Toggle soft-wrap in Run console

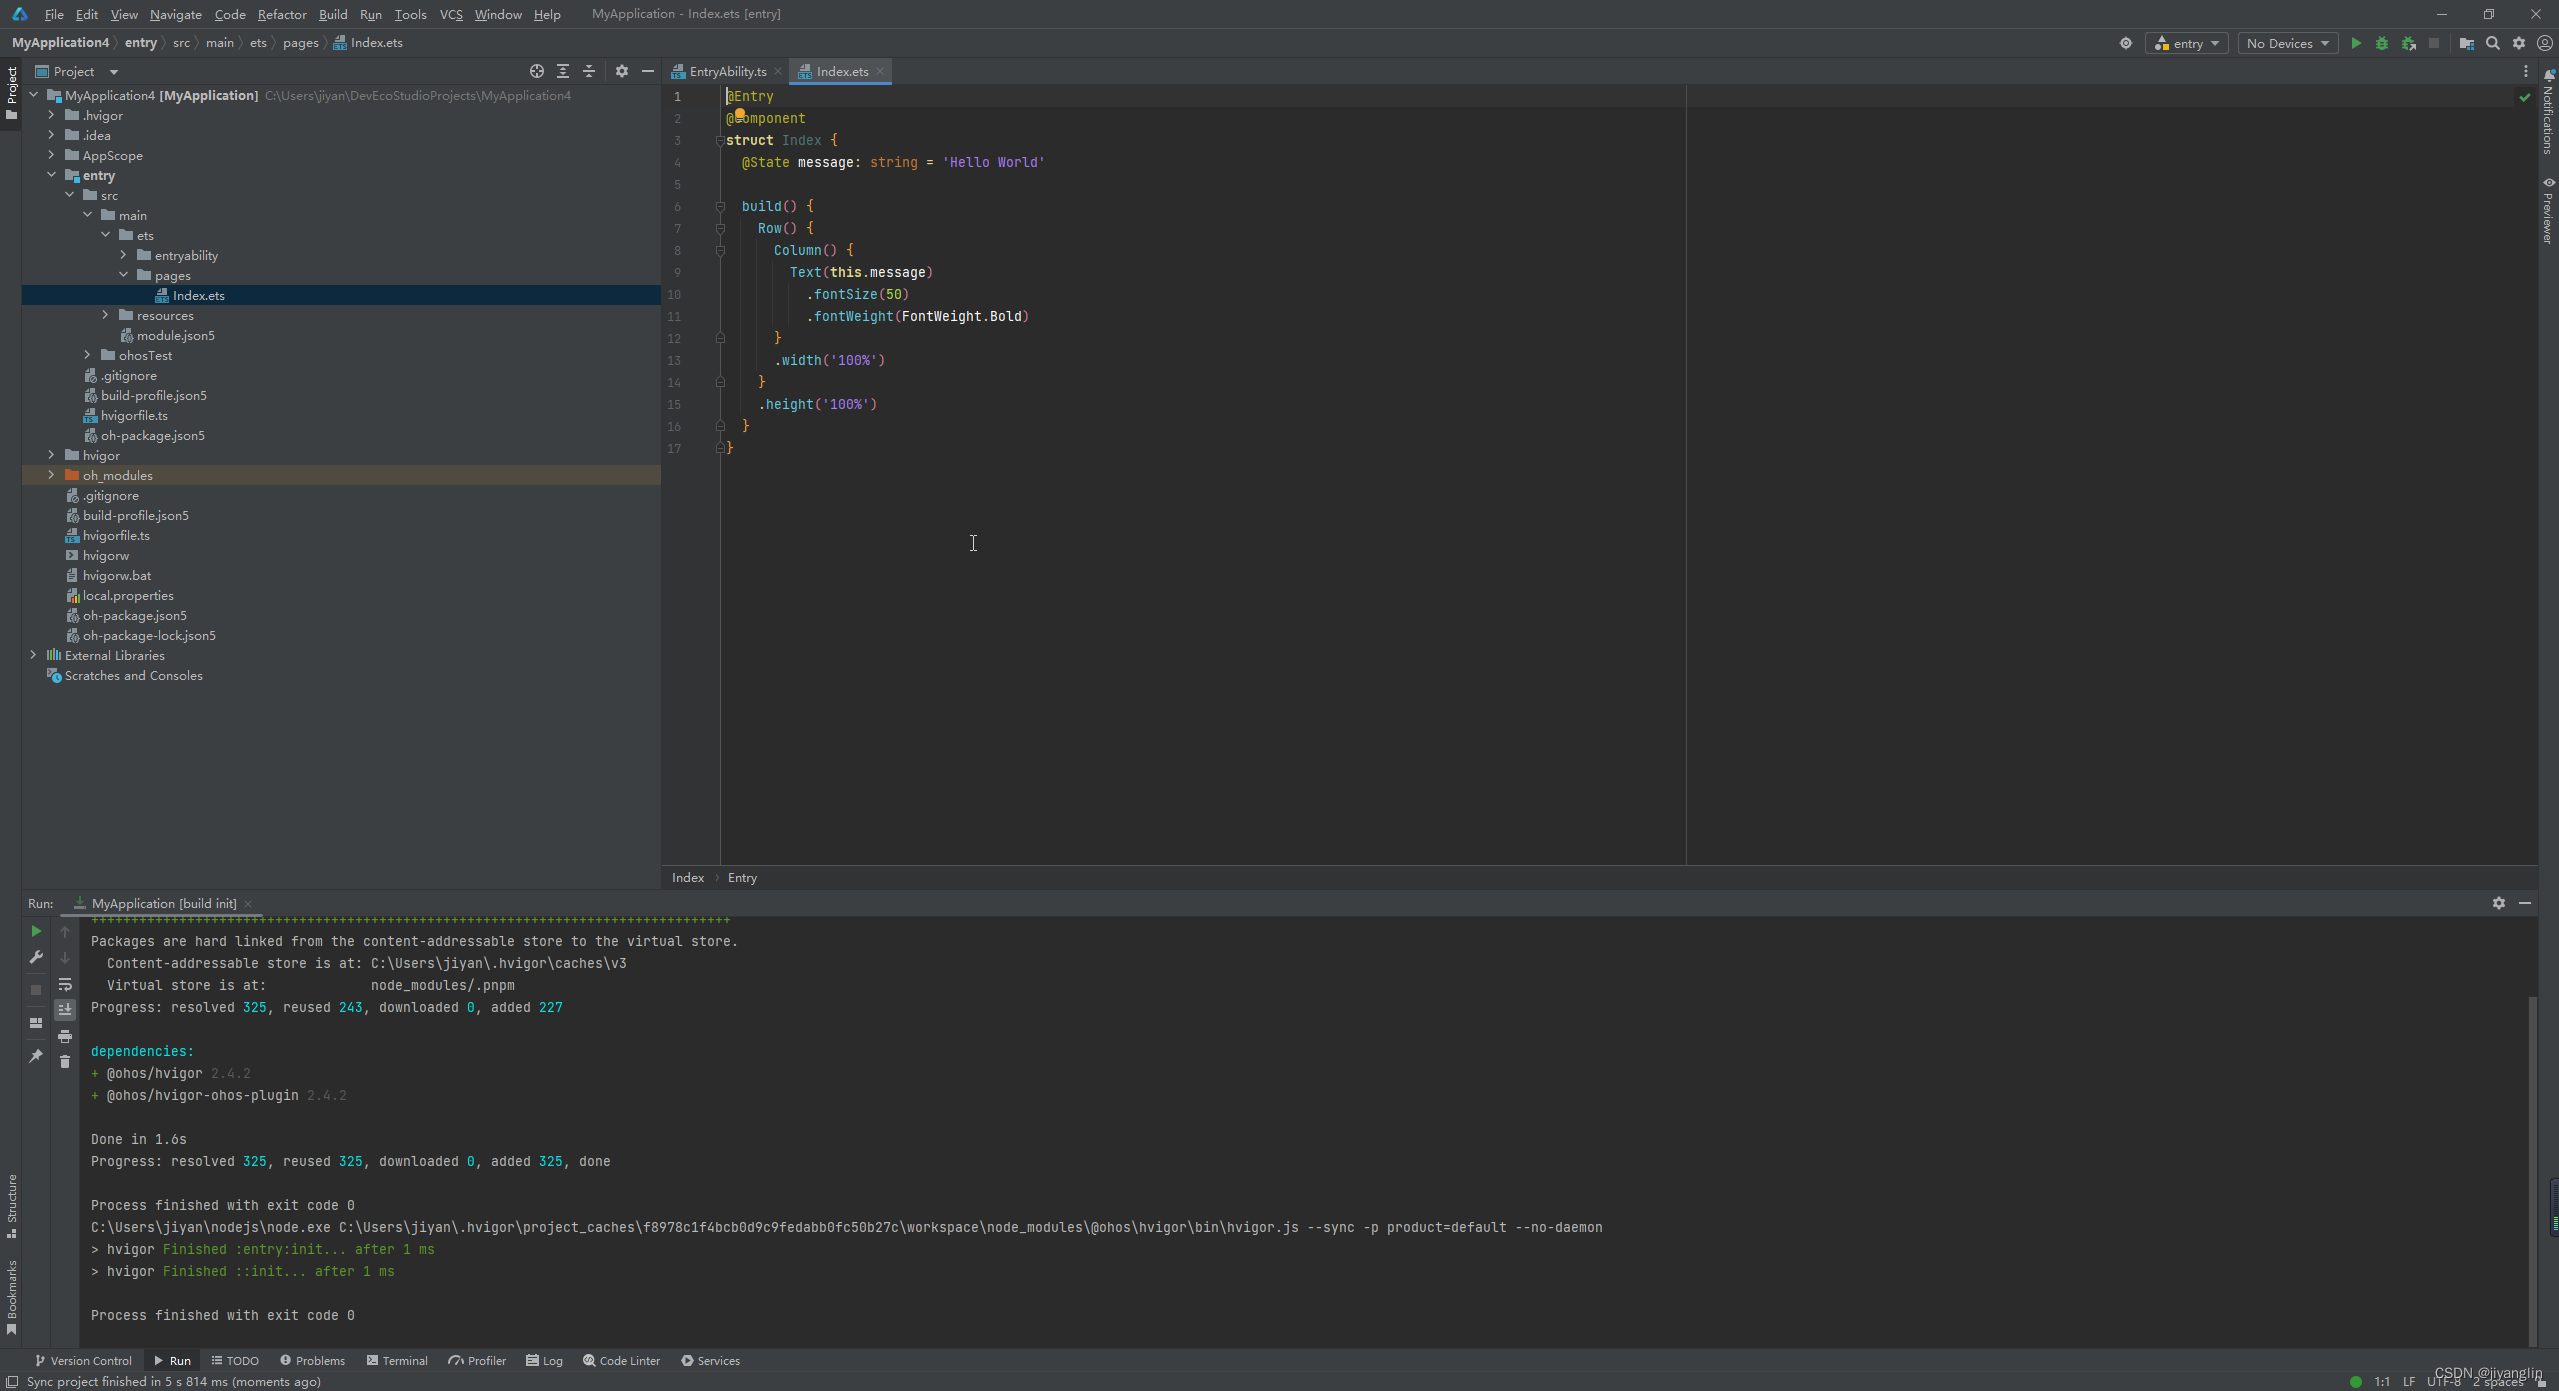point(65,984)
